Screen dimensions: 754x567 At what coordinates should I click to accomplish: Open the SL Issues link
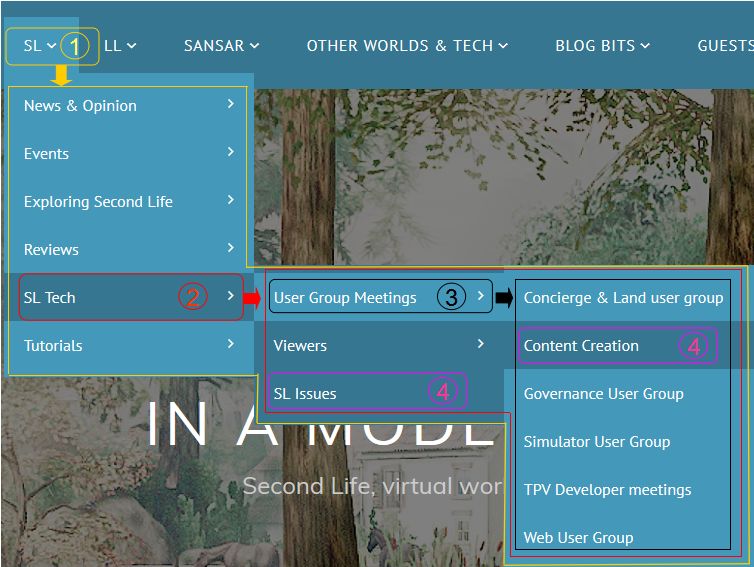(305, 394)
